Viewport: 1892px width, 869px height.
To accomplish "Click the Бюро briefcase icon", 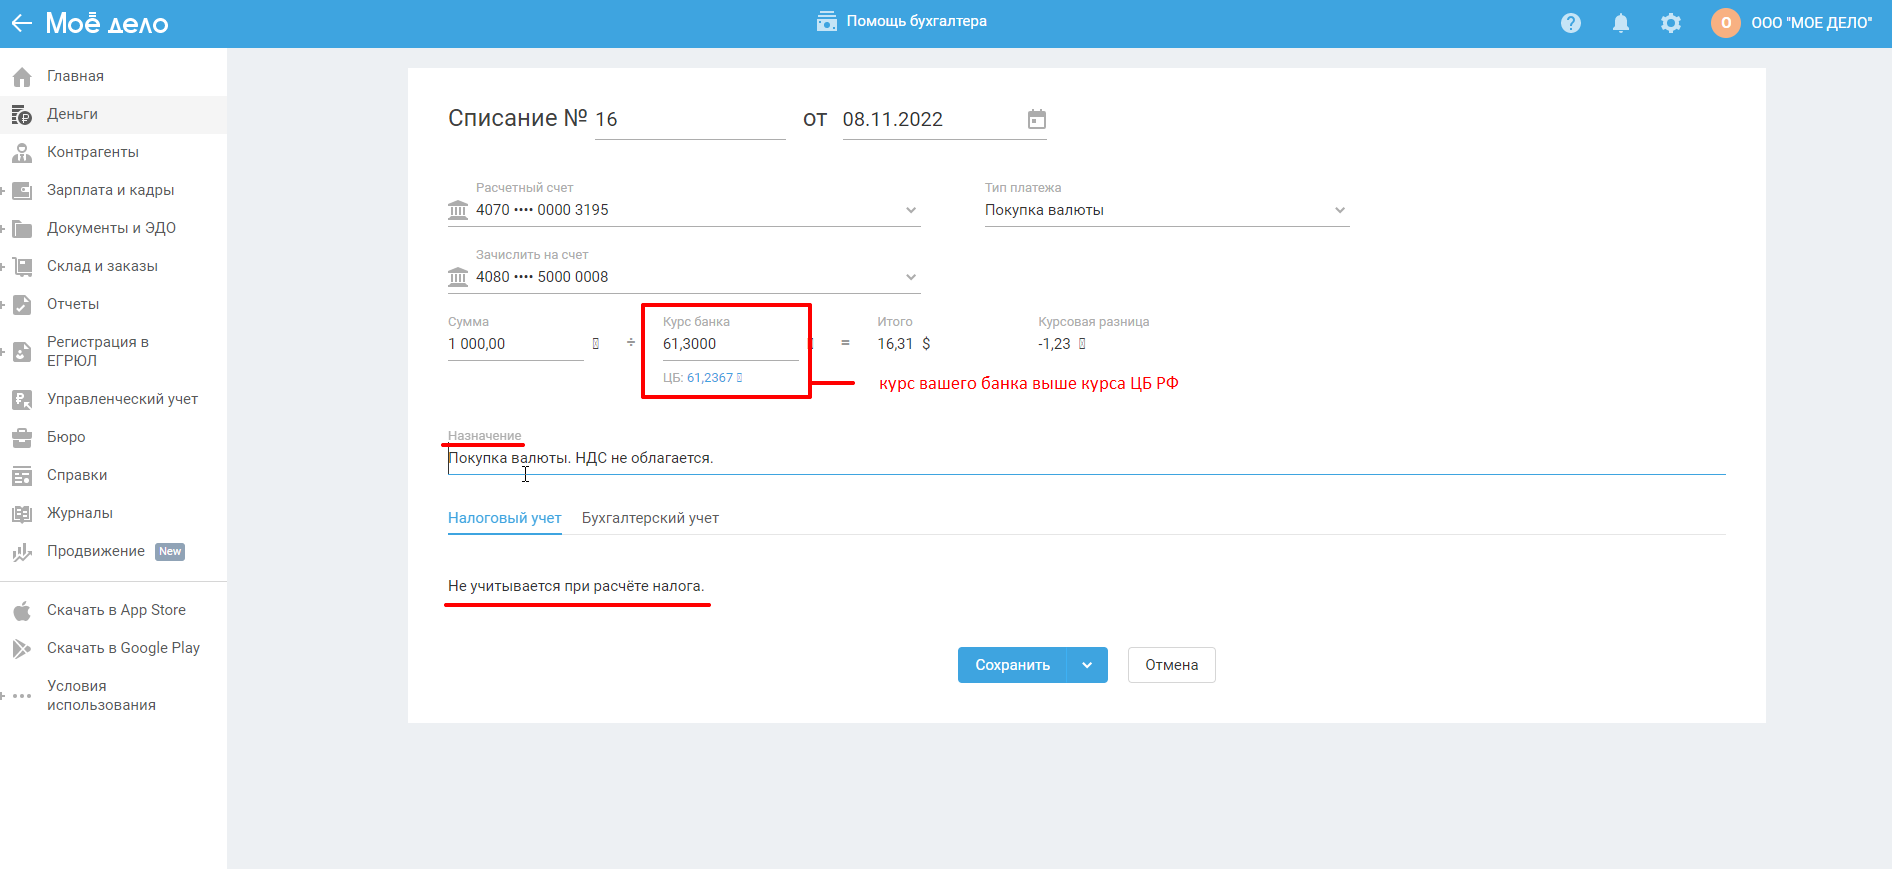I will 22,438.
